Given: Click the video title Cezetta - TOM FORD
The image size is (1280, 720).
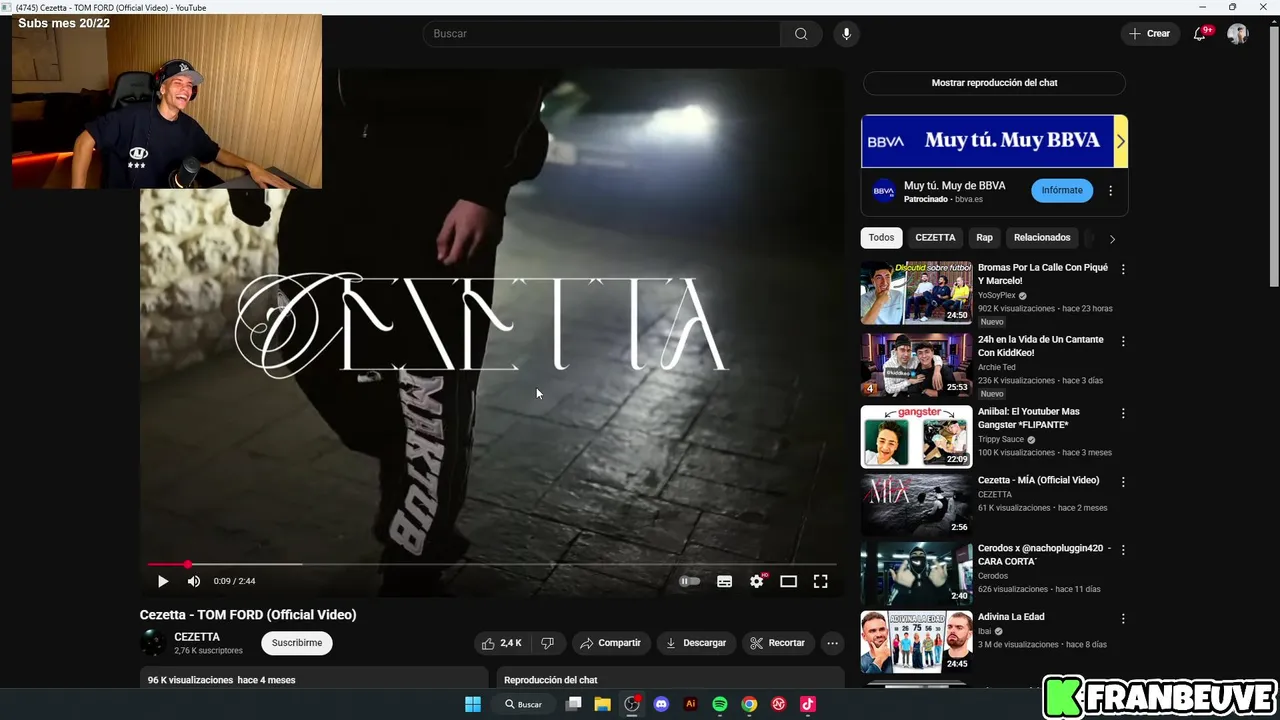Looking at the screenshot, I should point(248,615).
